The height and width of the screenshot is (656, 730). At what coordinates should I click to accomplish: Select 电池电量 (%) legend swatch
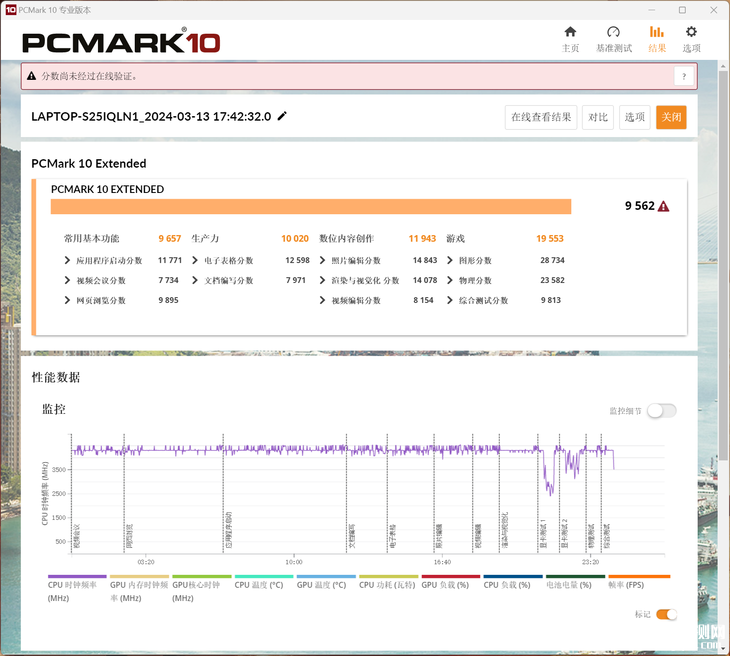pos(575,576)
